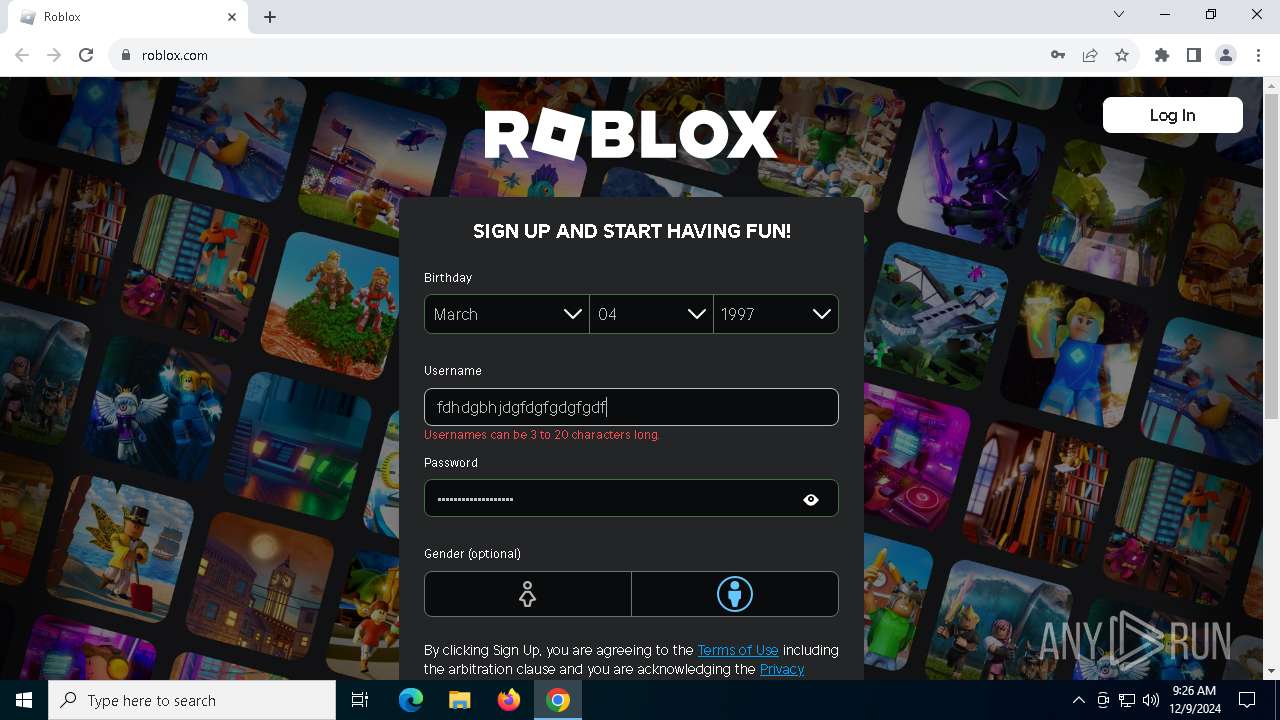Click the forward navigation arrow
This screenshot has height=720, width=1280.
pos(54,55)
